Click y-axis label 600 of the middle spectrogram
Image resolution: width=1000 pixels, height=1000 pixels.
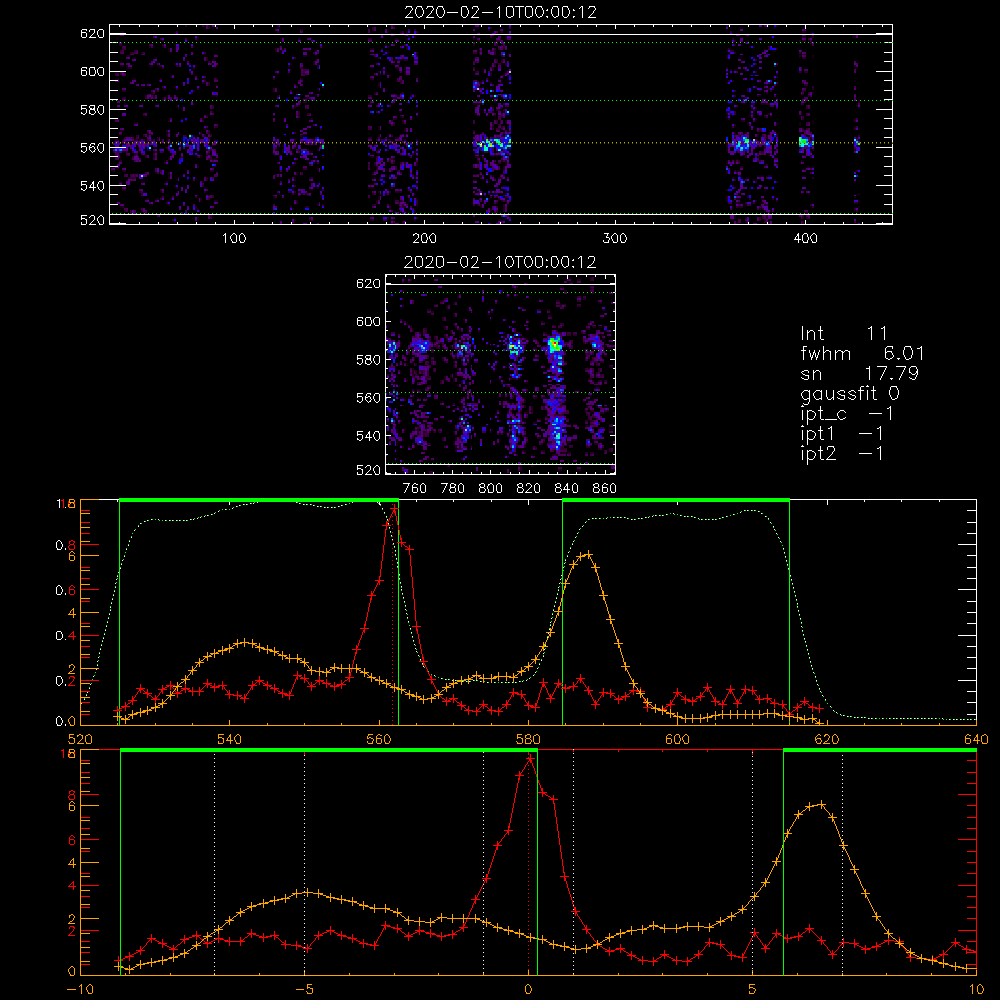pos(368,321)
